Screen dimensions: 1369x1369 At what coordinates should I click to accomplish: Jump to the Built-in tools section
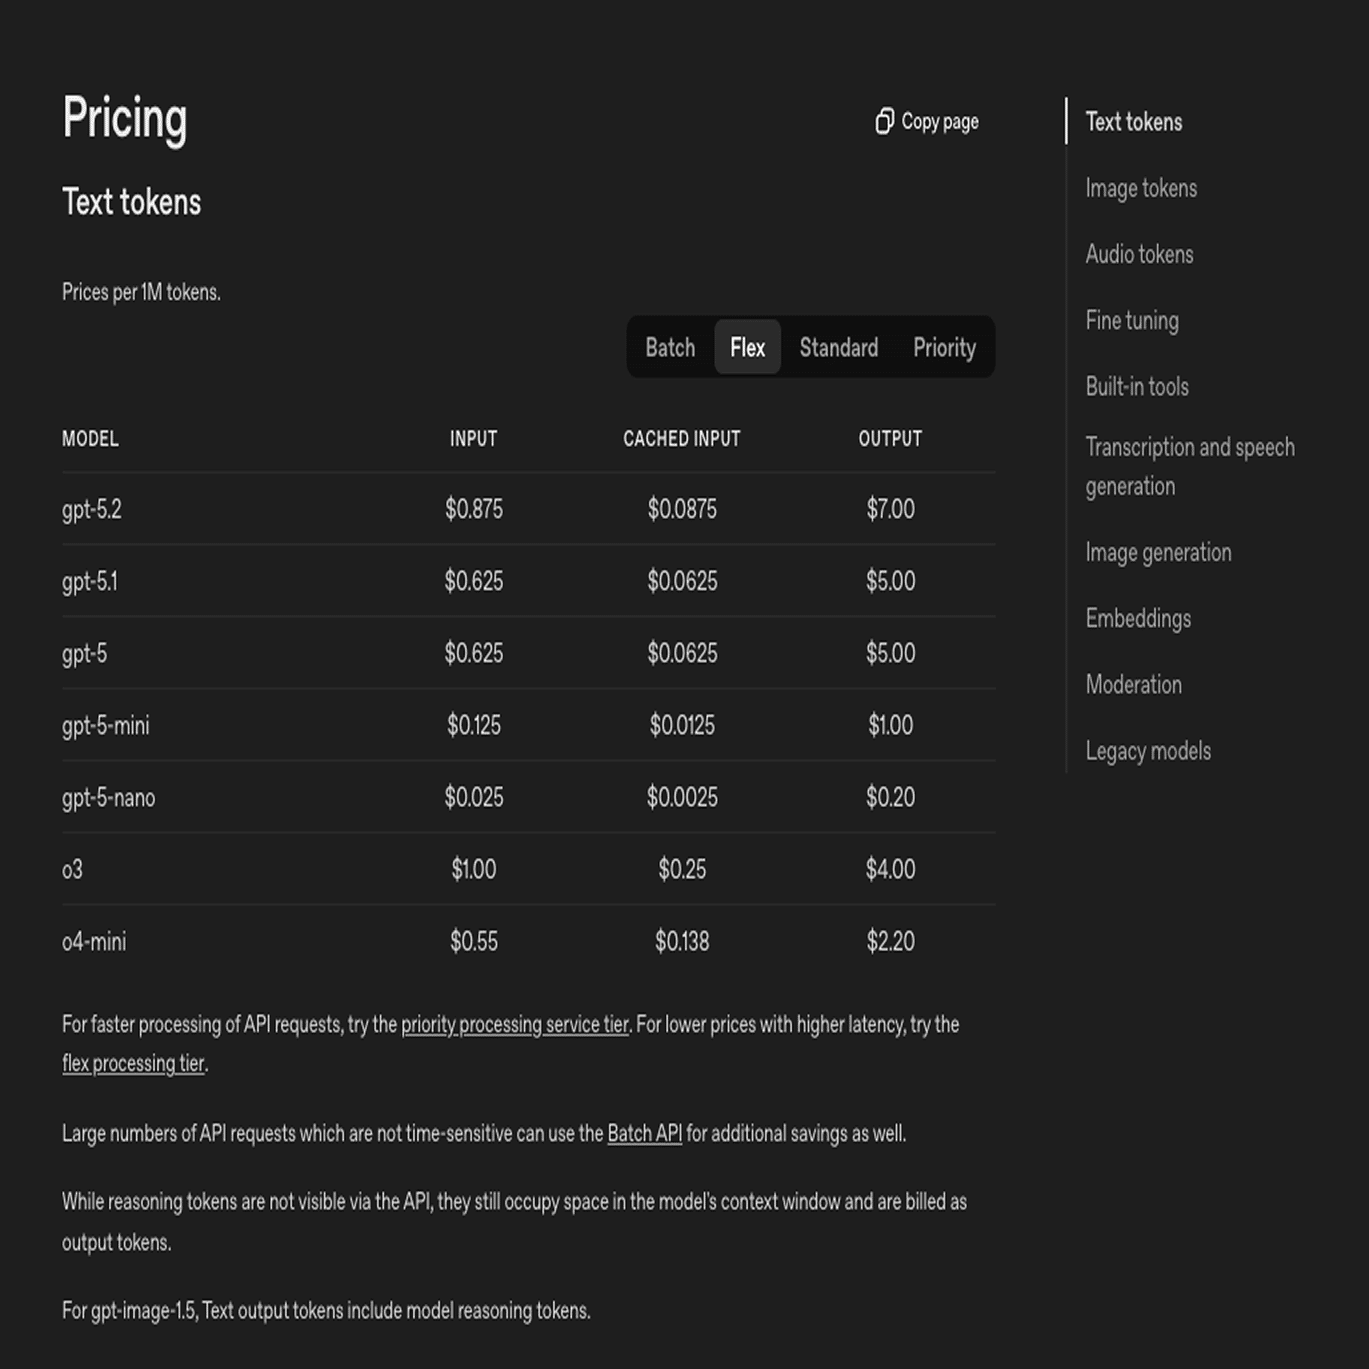coord(1137,387)
